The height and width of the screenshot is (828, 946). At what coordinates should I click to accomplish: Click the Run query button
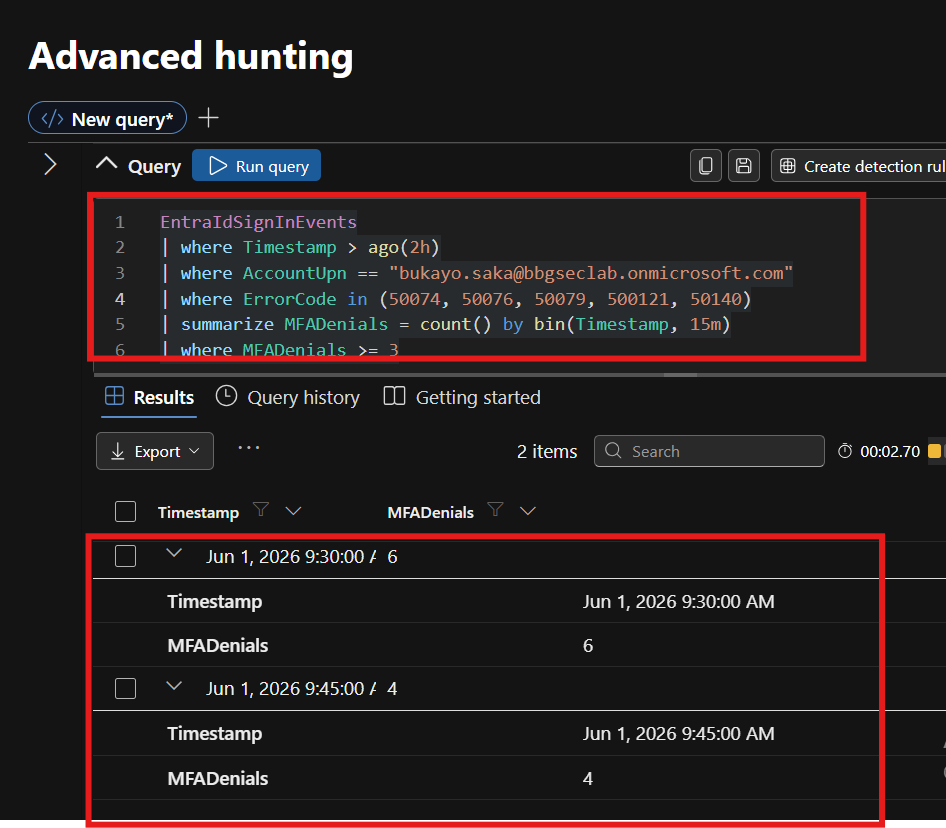click(256, 165)
